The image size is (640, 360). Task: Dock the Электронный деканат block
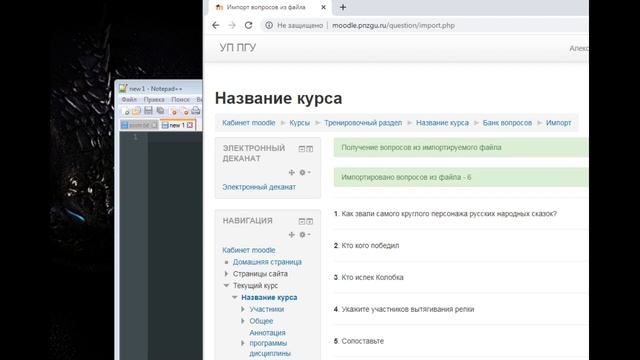[x=310, y=149]
